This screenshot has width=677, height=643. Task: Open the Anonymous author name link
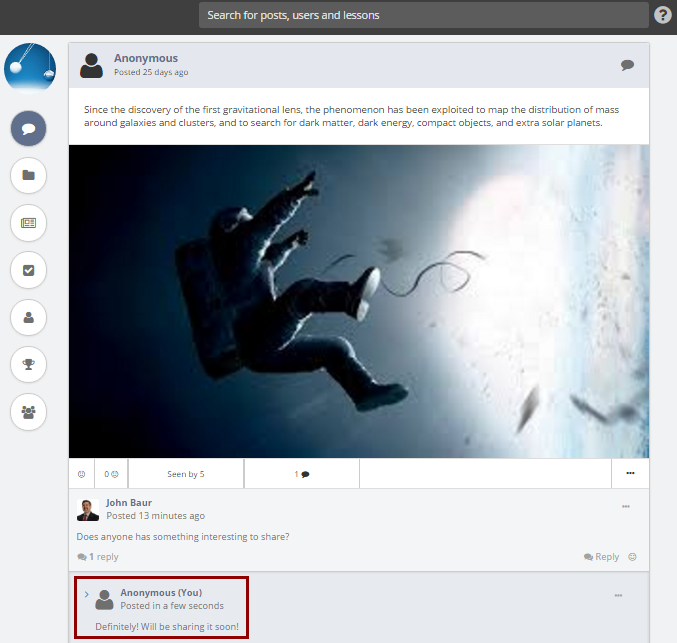tap(146, 58)
